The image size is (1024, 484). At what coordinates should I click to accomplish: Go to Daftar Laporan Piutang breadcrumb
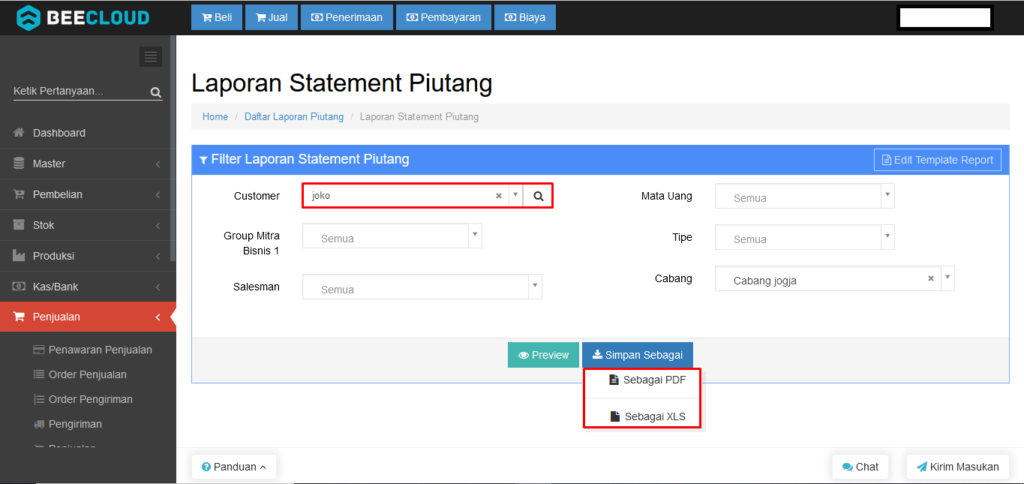point(294,117)
